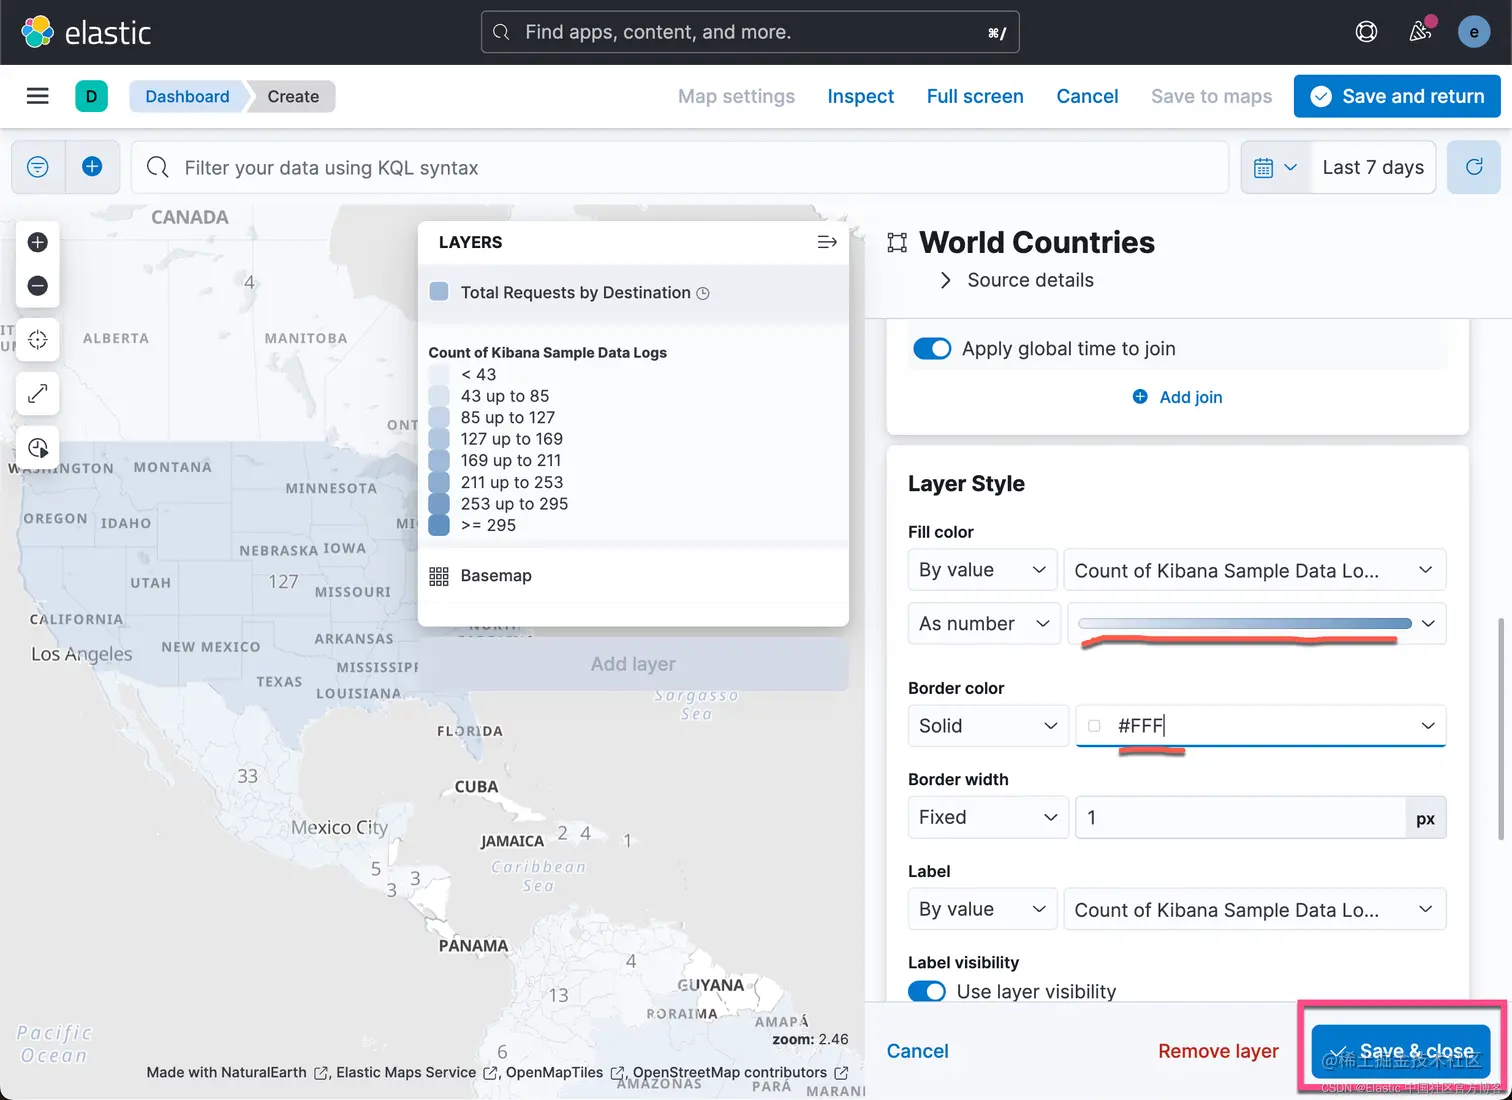Click Add join link
The image size is (1512, 1100).
tap(1177, 397)
